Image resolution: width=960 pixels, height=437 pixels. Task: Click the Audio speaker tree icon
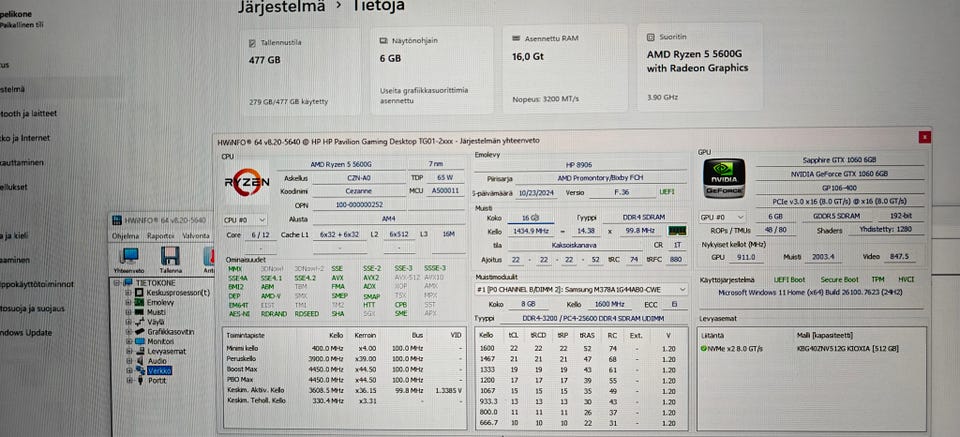[x=140, y=361]
